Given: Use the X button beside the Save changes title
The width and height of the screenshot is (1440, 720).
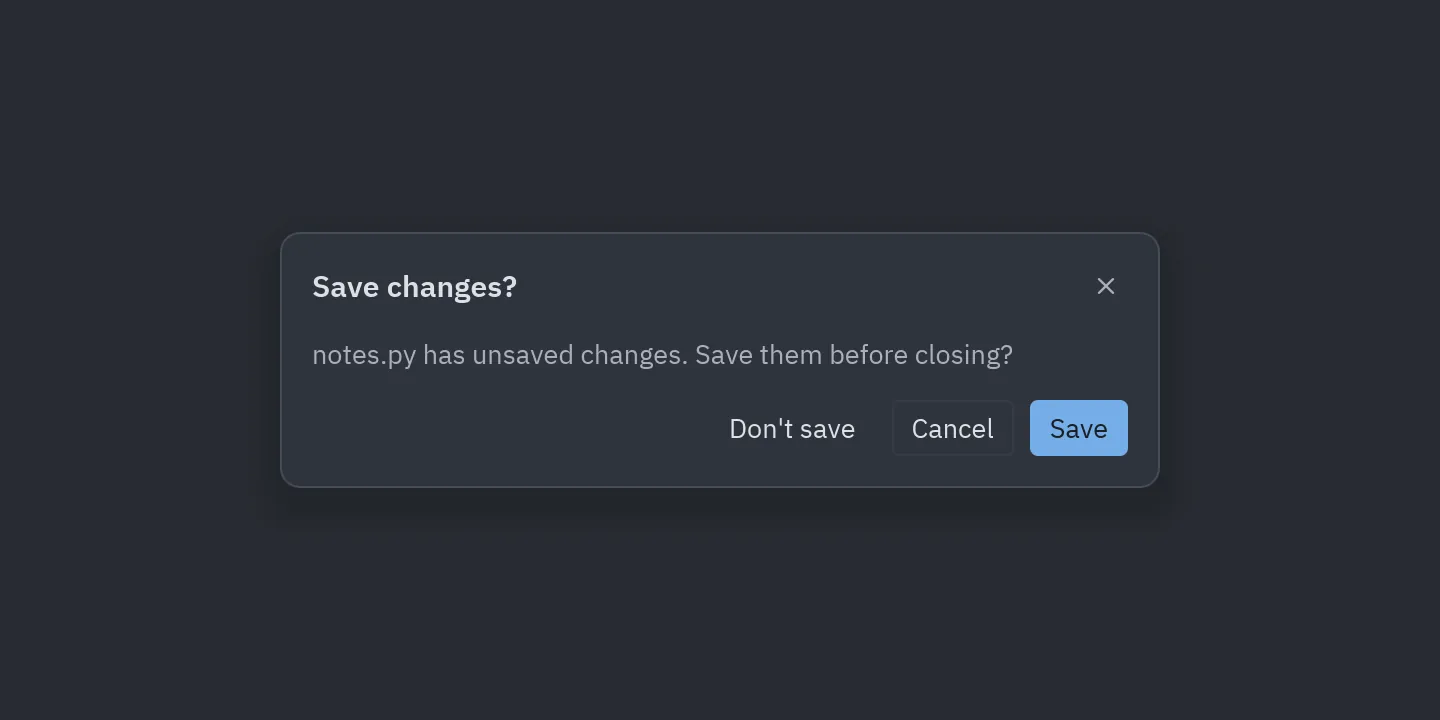Looking at the screenshot, I should click(x=1105, y=286).
